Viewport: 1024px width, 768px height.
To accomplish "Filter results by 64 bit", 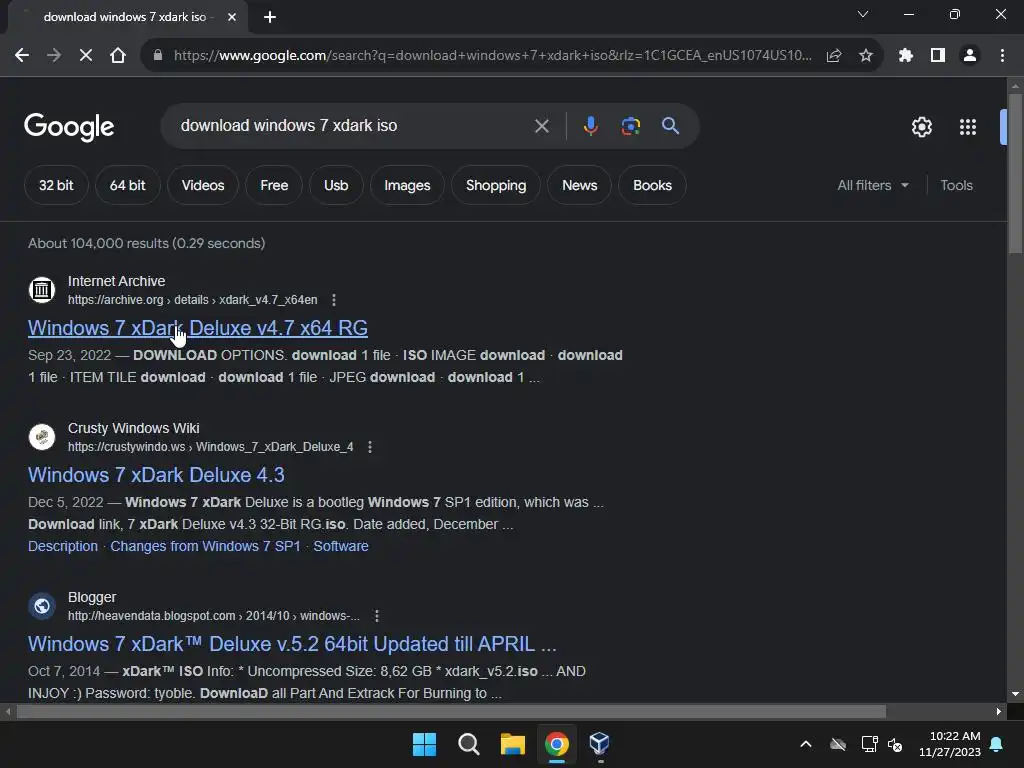I will point(127,185).
